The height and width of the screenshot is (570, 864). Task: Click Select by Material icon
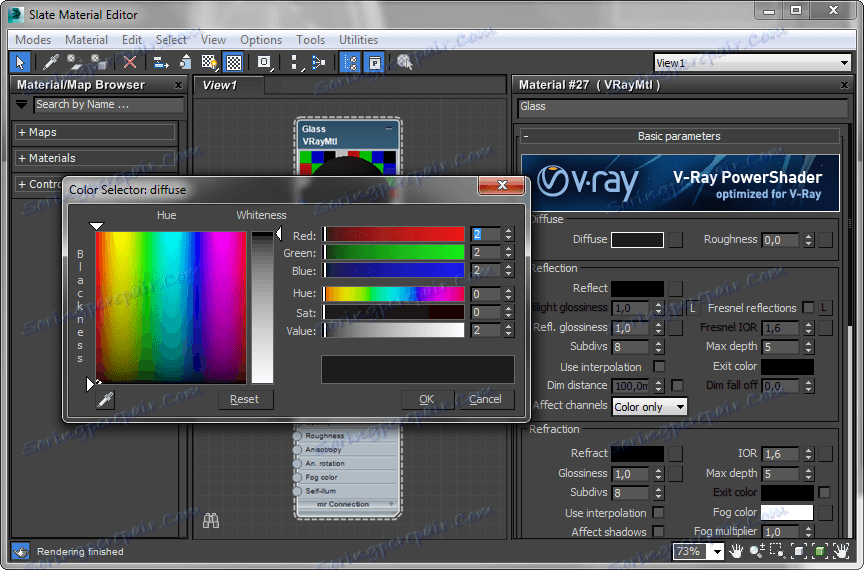[405, 62]
